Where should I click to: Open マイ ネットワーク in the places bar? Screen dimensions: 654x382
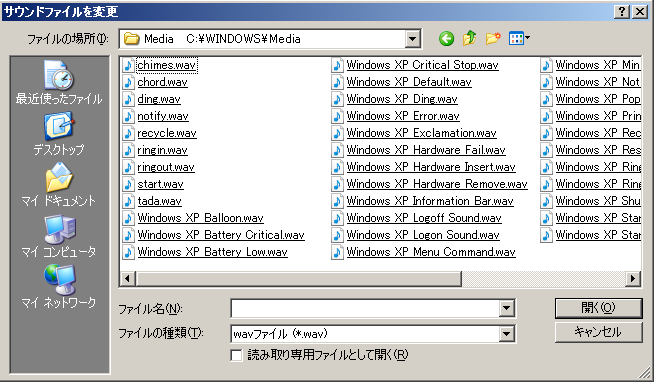(x=59, y=286)
